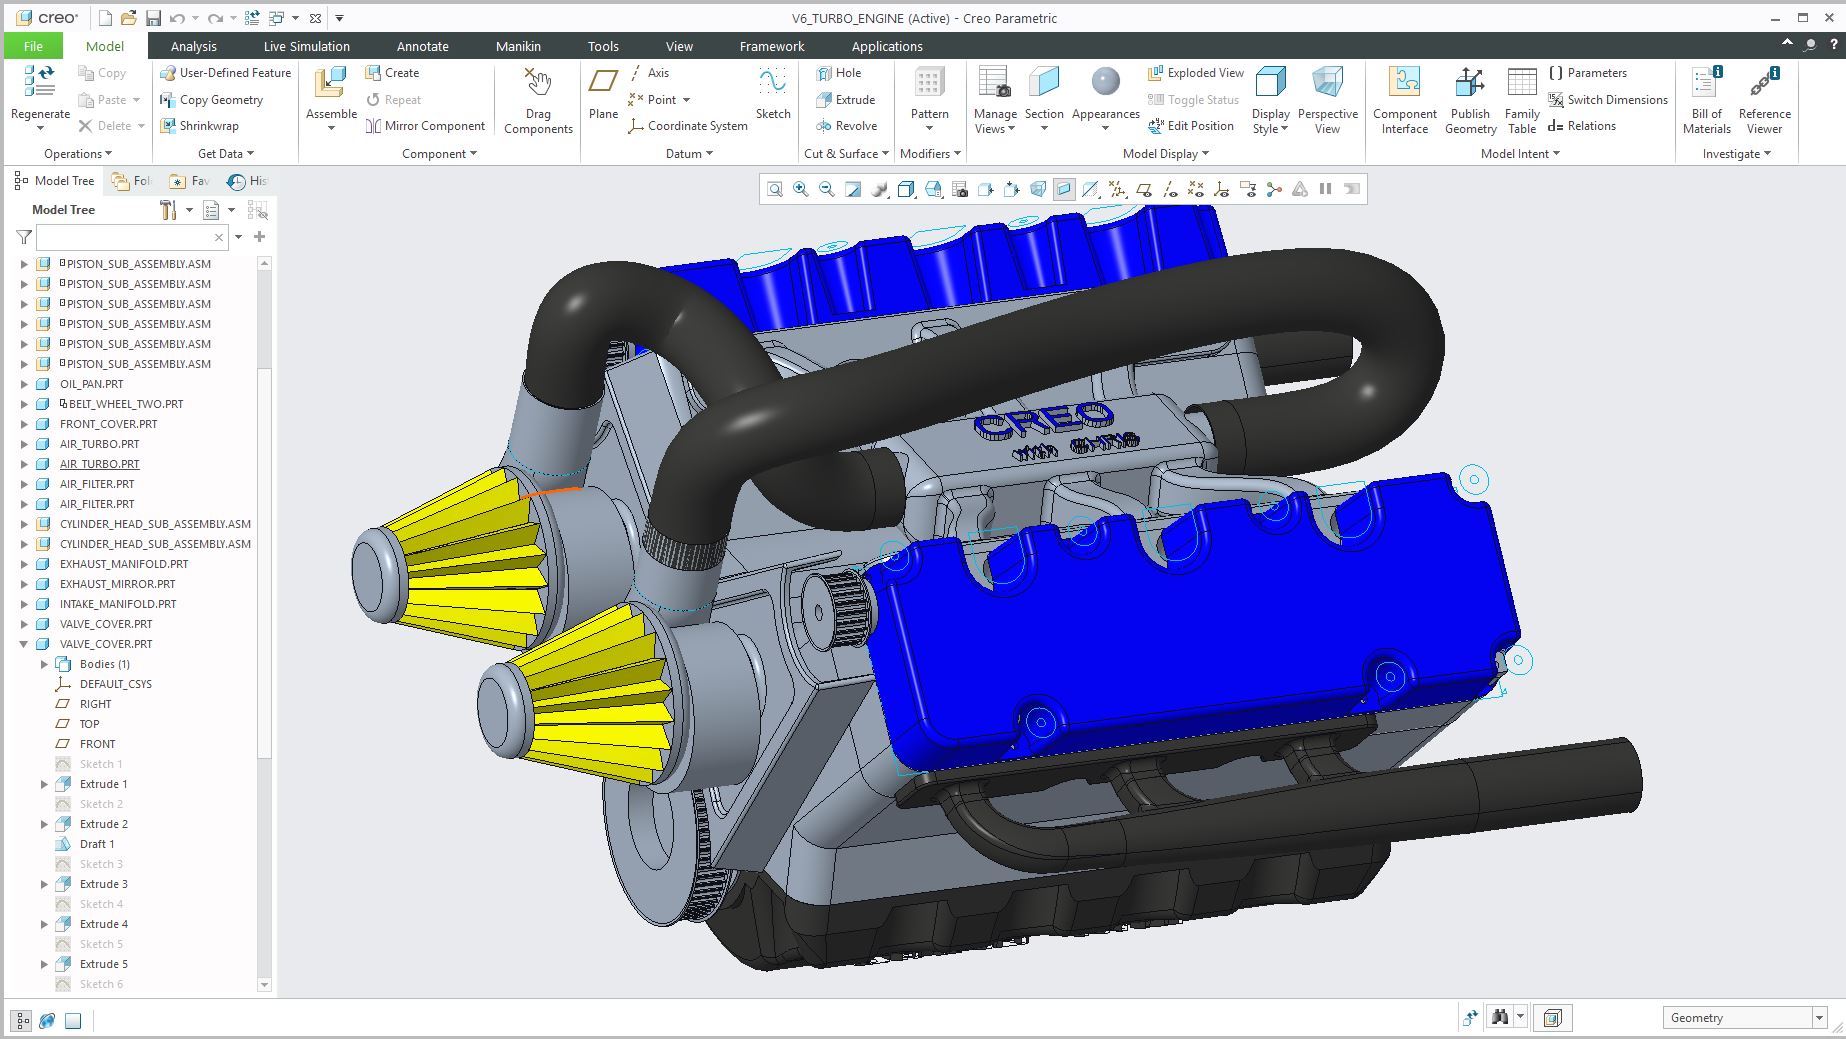Open the Appearances sphere icon
This screenshot has height=1039, width=1846.
tap(1105, 83)
